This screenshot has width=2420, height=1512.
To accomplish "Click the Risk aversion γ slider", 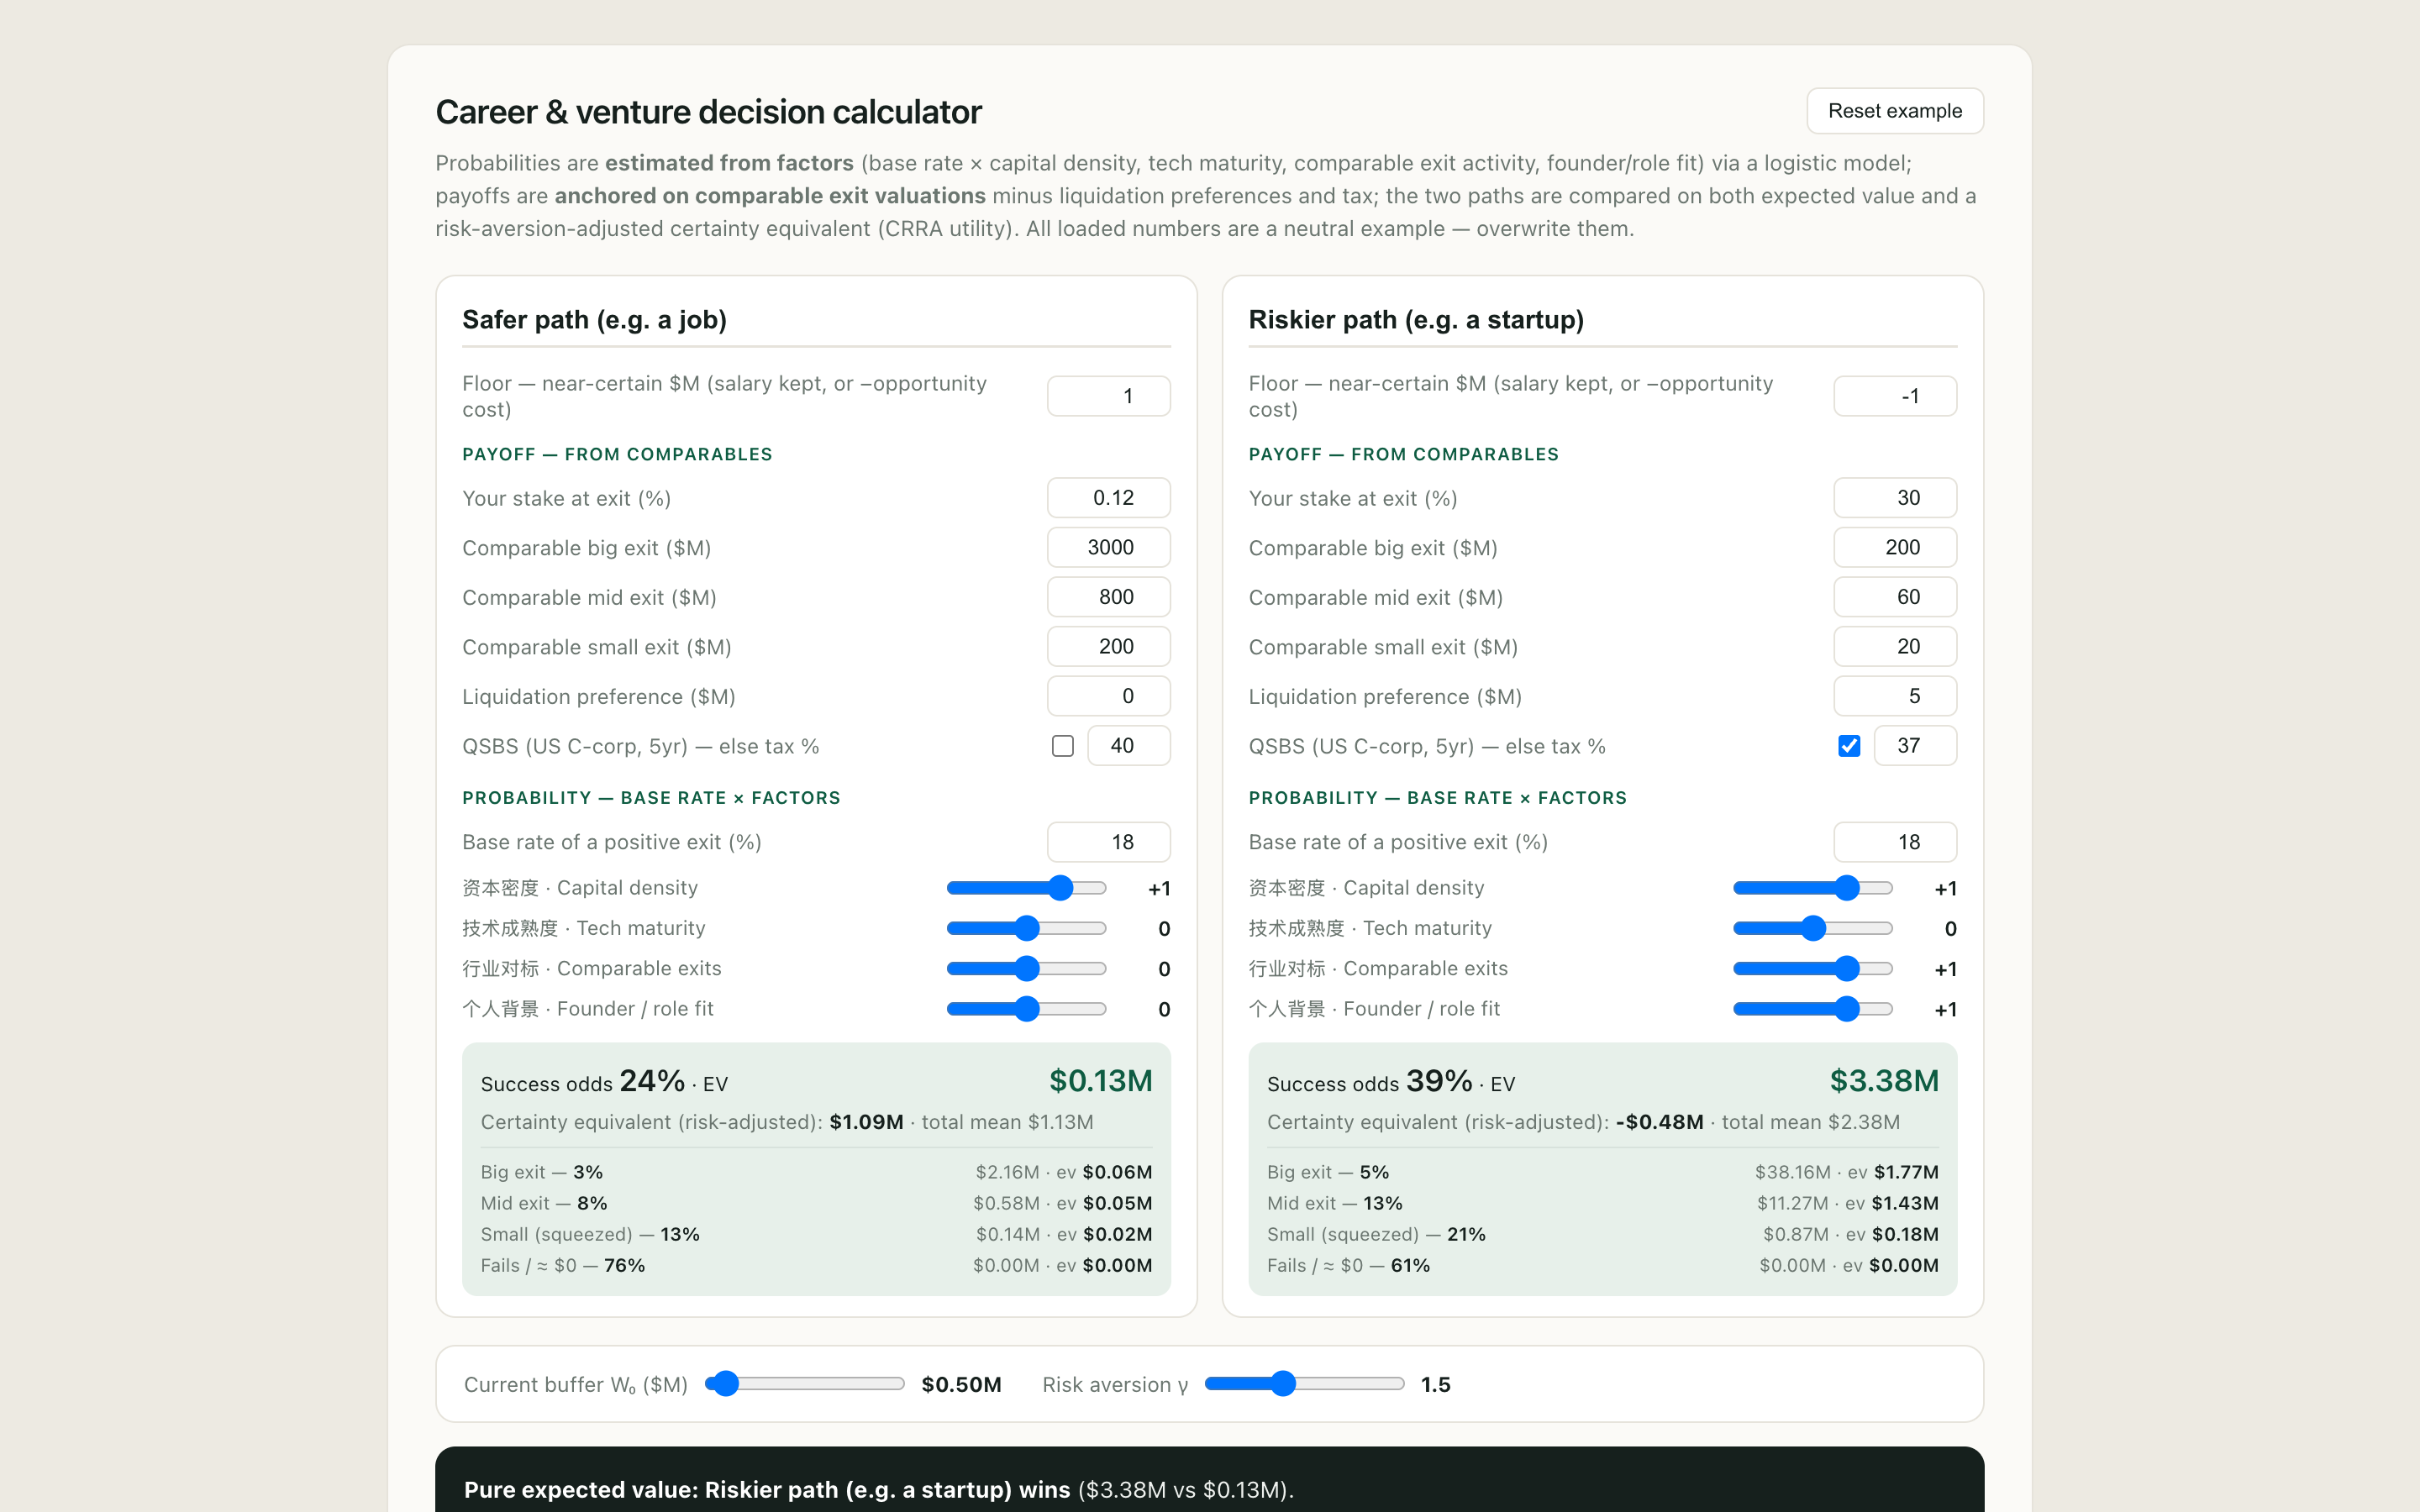I will click(1304, 1384).
